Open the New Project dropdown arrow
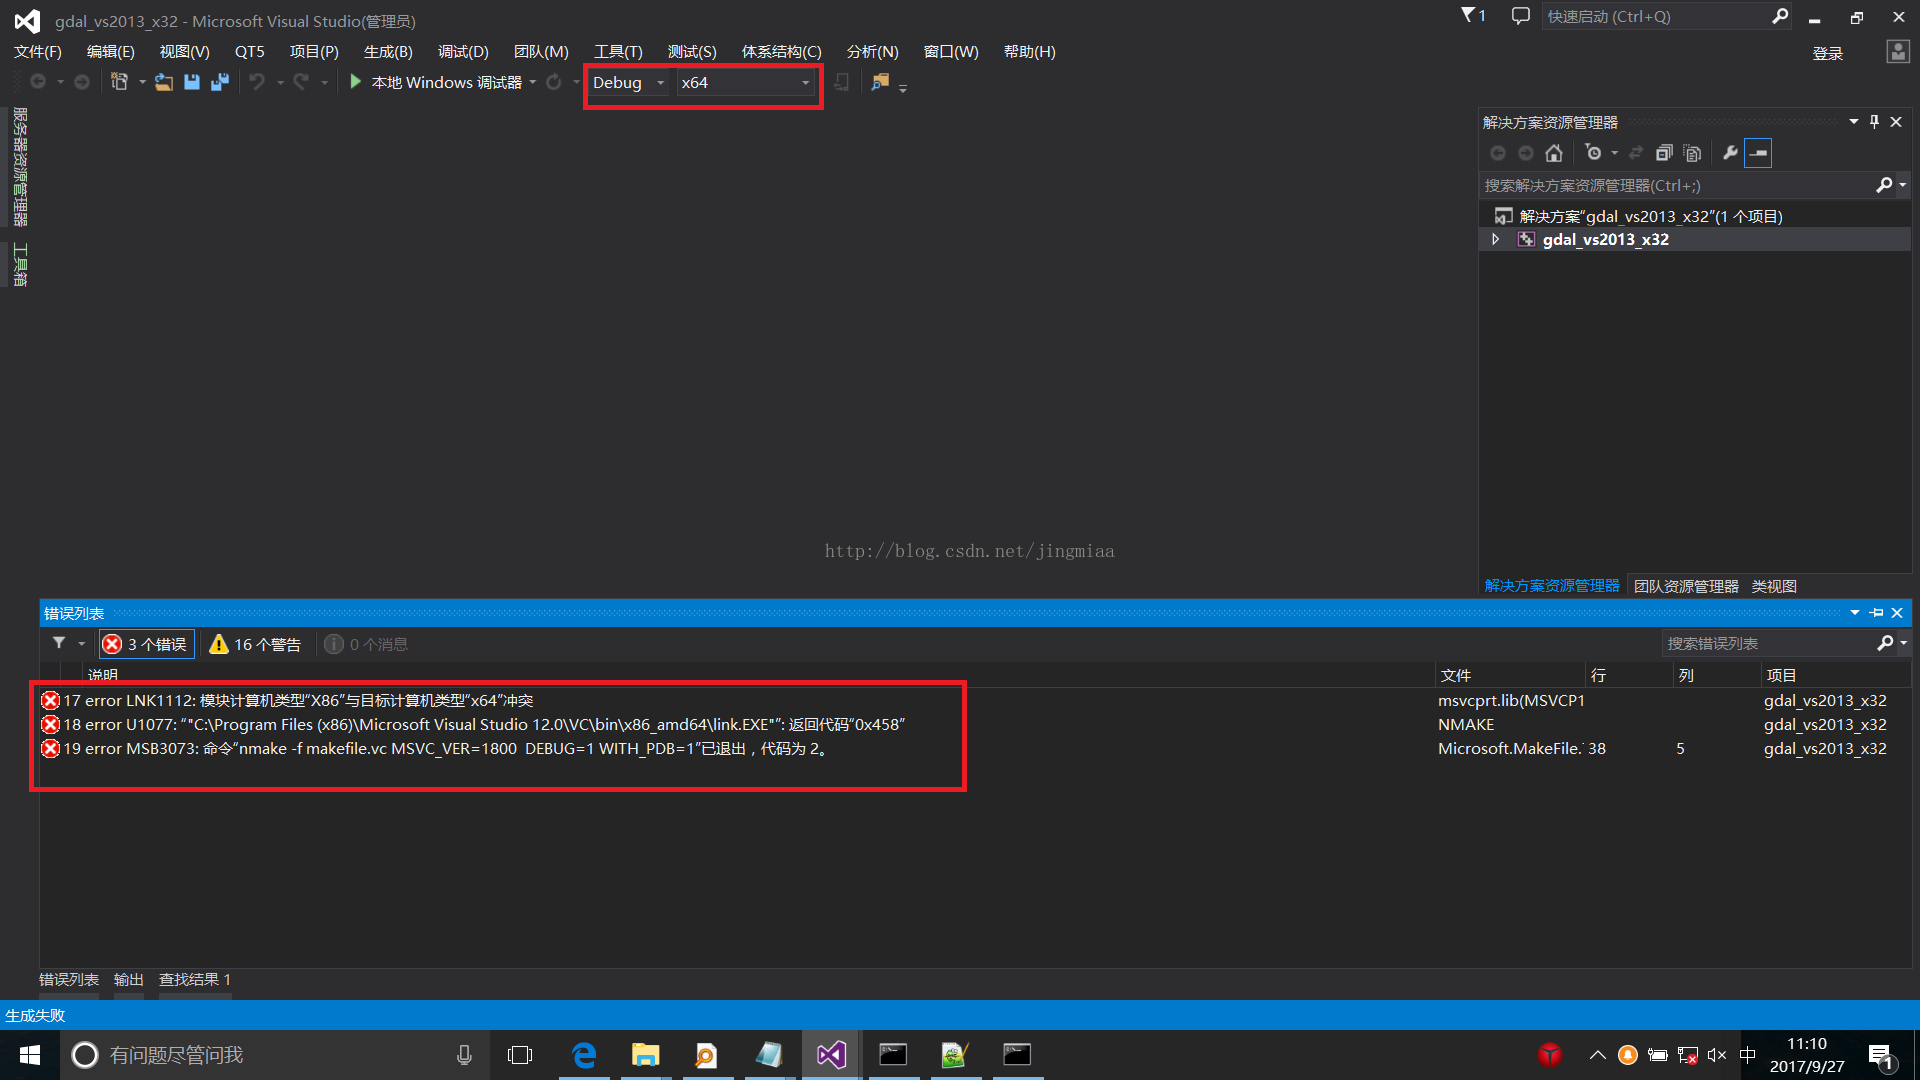Image resolution: width=1920 pixels, height=1080 pixels. pyautogui.click(x=142, y=83)
